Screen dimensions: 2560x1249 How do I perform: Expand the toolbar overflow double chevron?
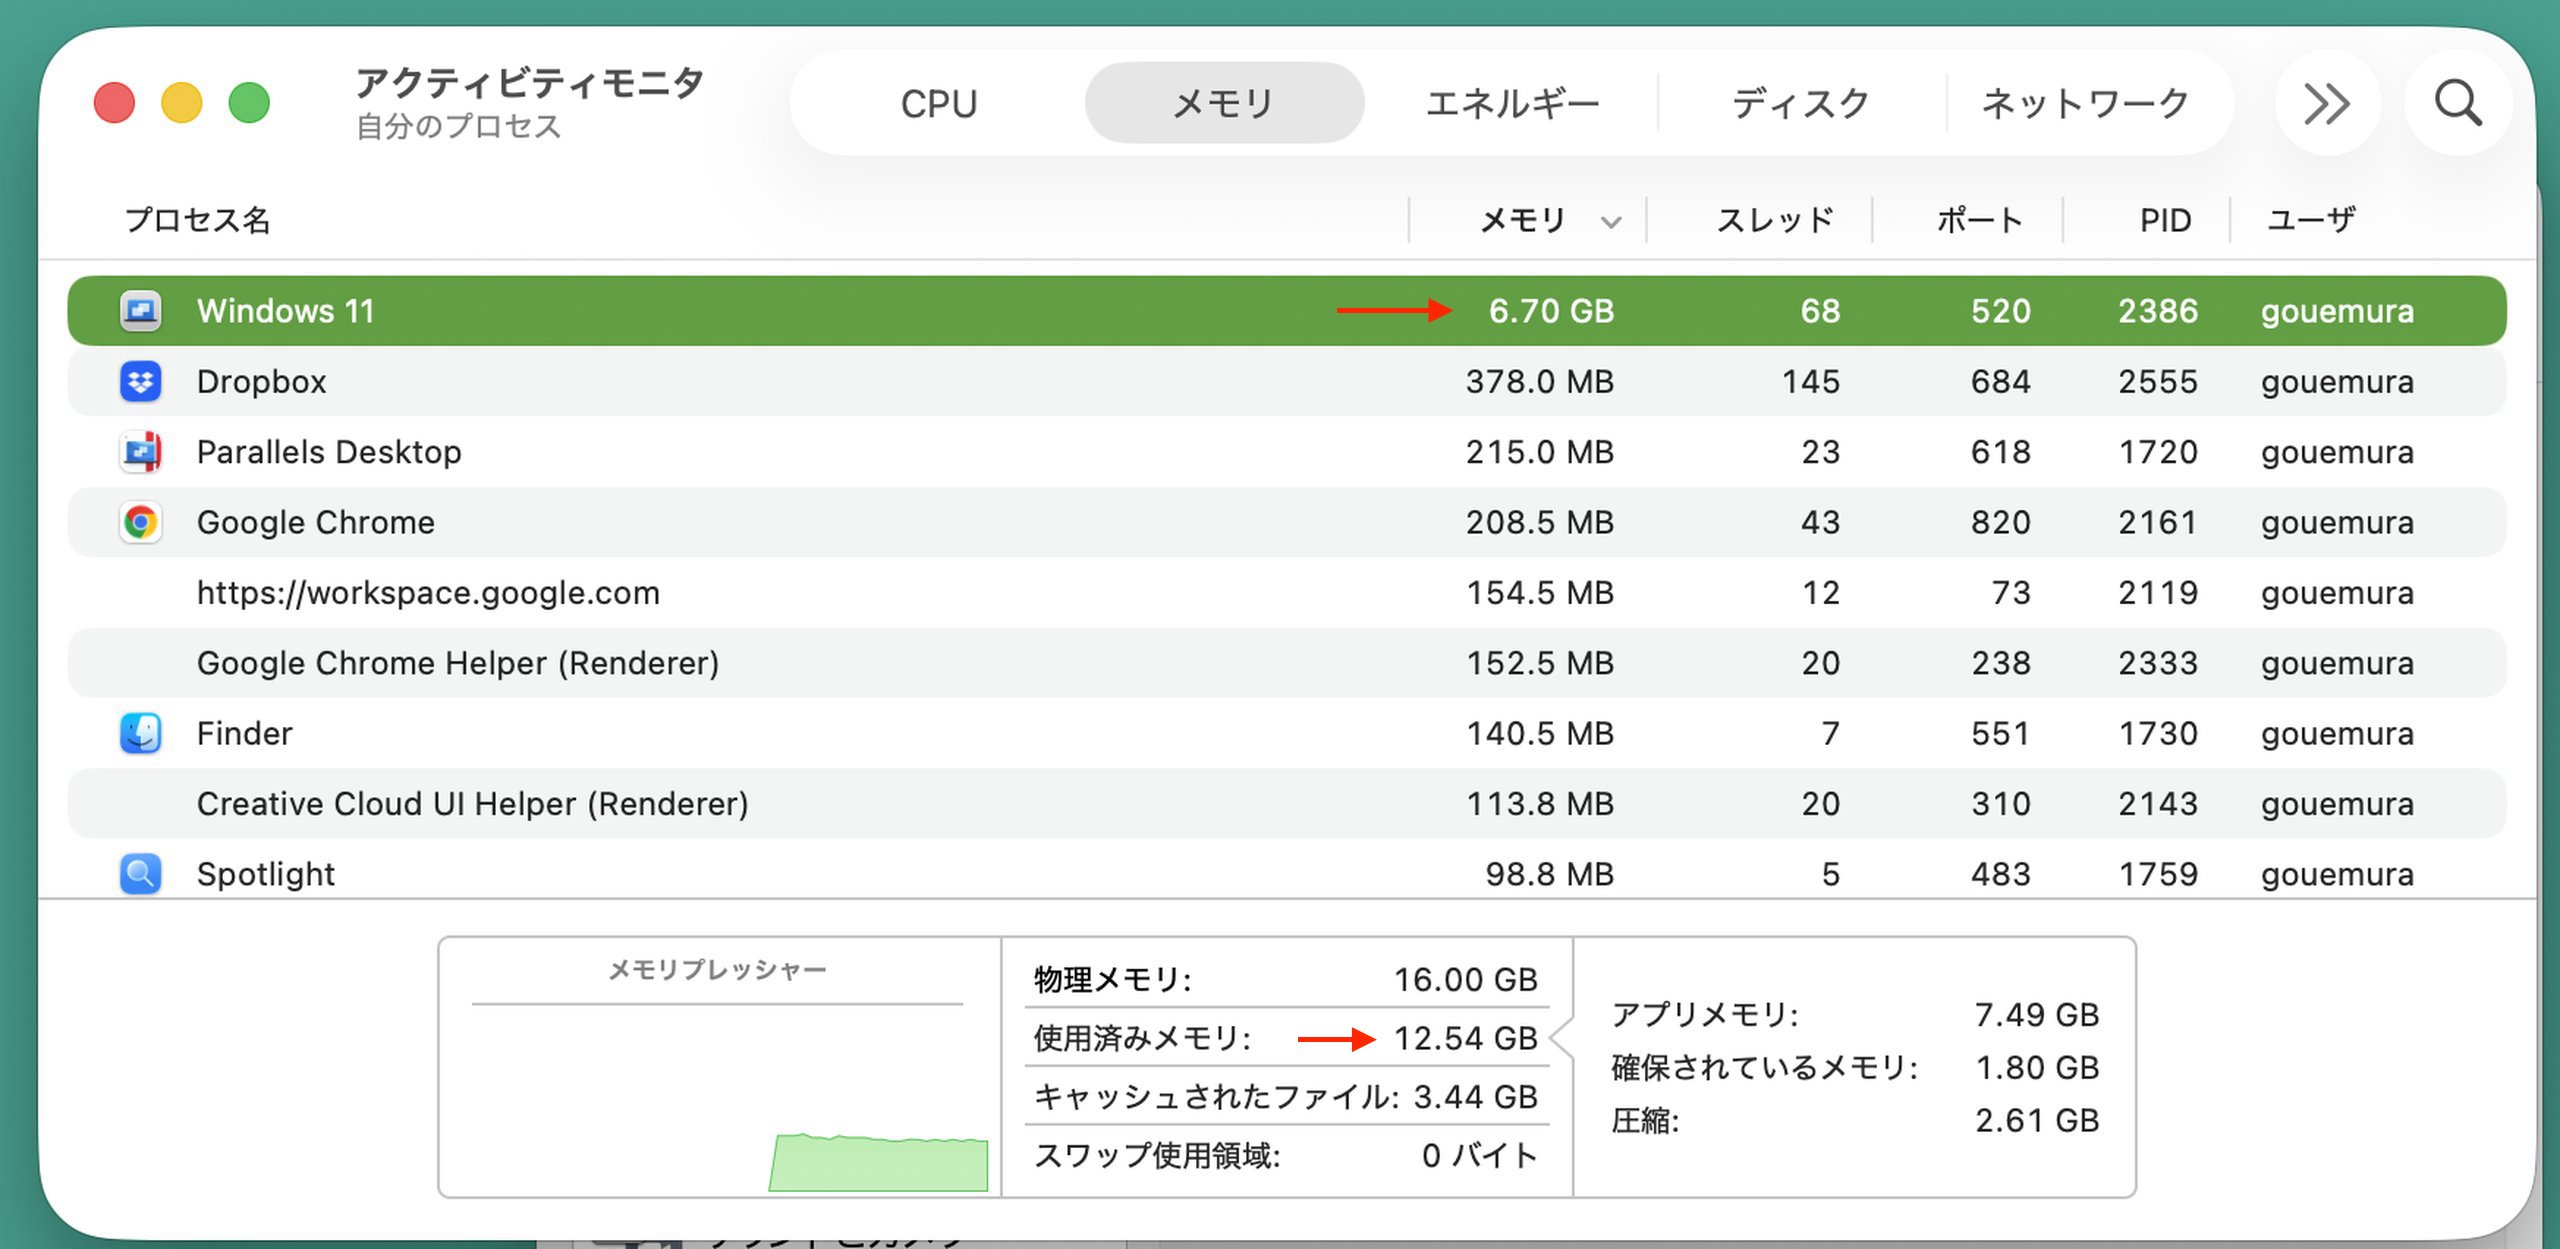(2326, 103)
